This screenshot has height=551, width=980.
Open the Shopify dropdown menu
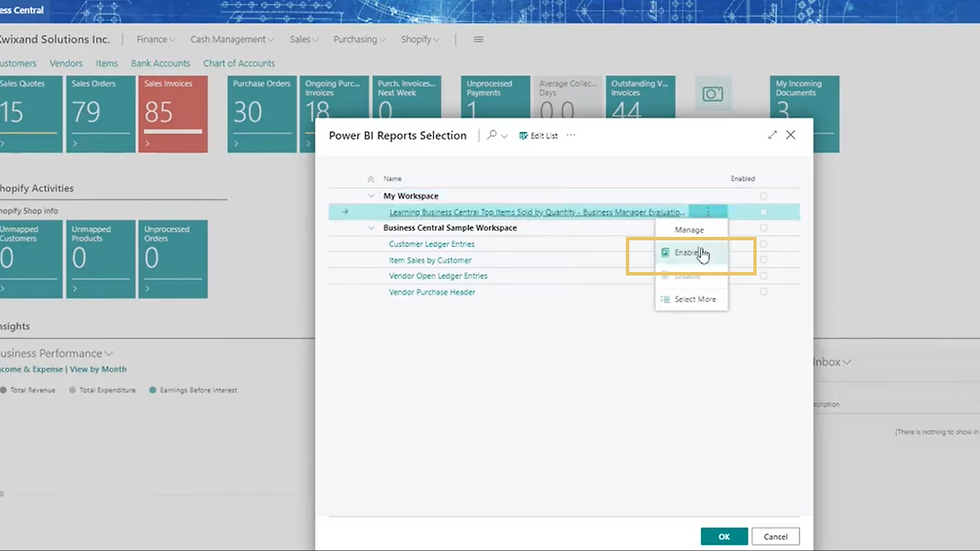click(x=420, y=39)
